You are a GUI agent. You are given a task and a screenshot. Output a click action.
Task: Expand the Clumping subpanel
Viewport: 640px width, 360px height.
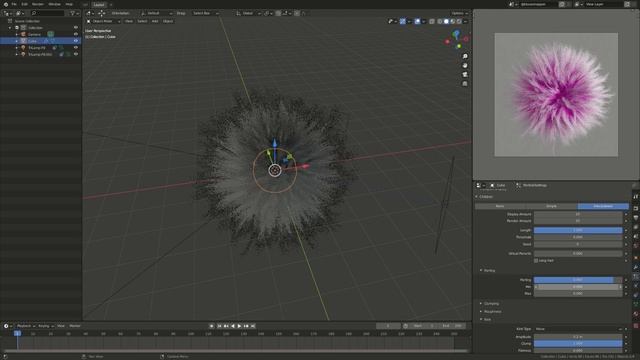(x=481, y=304)
